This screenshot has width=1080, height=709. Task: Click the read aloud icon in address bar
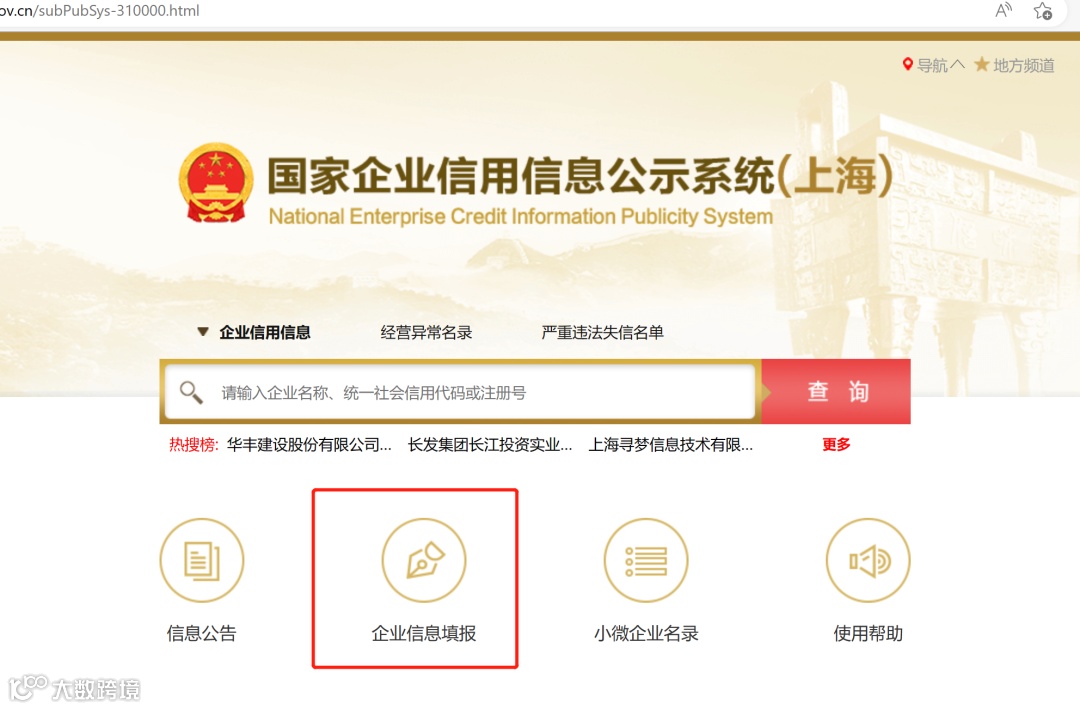pos(1004,10)
